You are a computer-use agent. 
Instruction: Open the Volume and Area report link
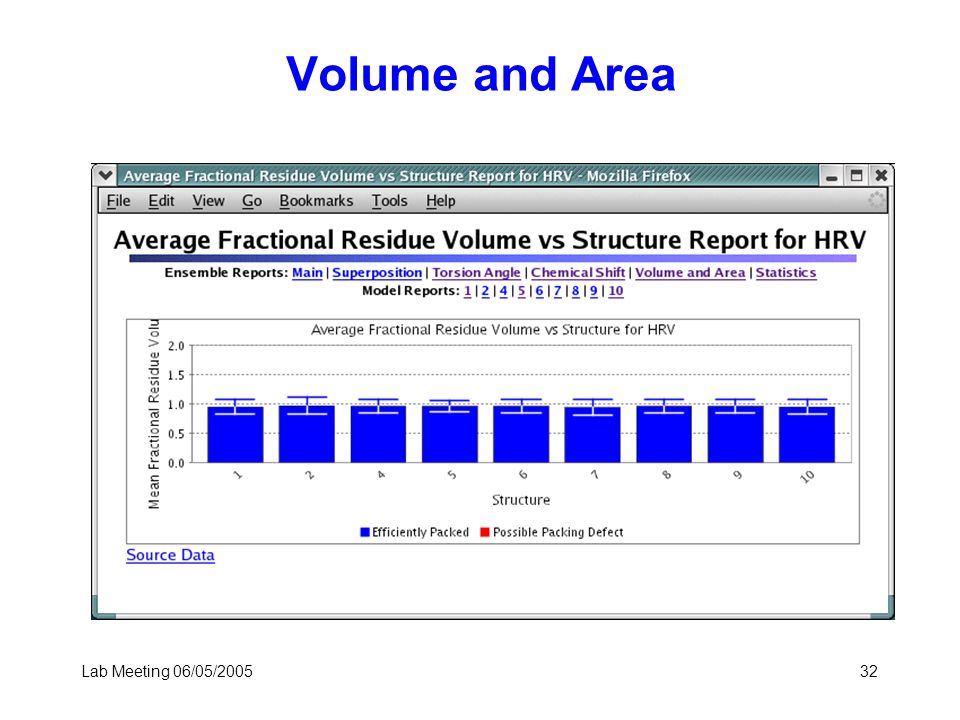[690, 273]
